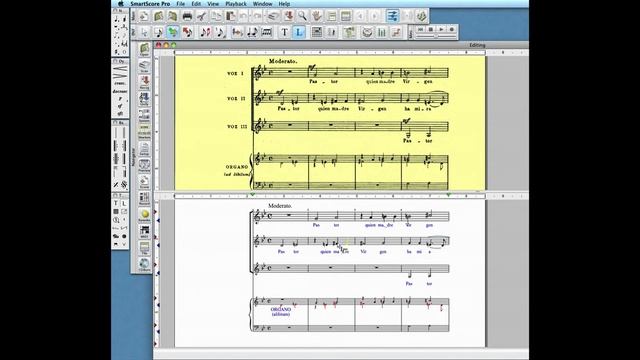Image resolution: width=640 pixels, height=360 pixels.
Task: Click the Print icon in the top toolbar
Action: [x=187, y=16]
